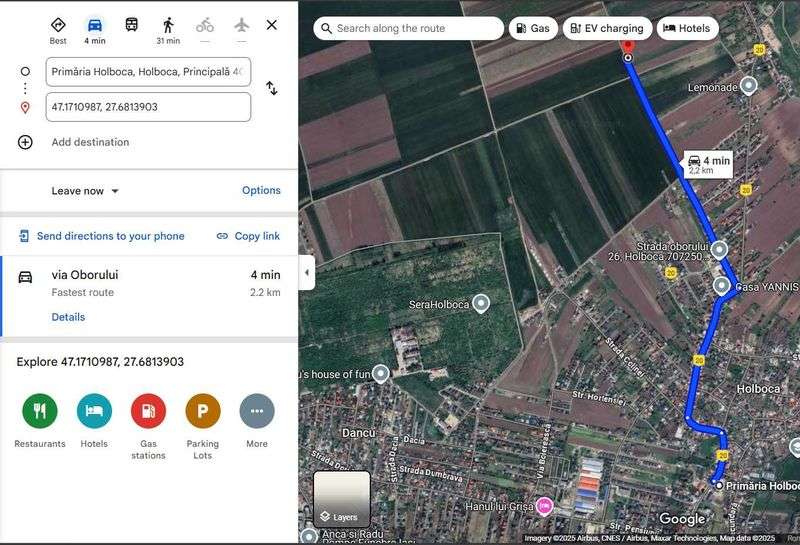
Task: Click the SeraHolboca place marker
Action: click(481, 303)
